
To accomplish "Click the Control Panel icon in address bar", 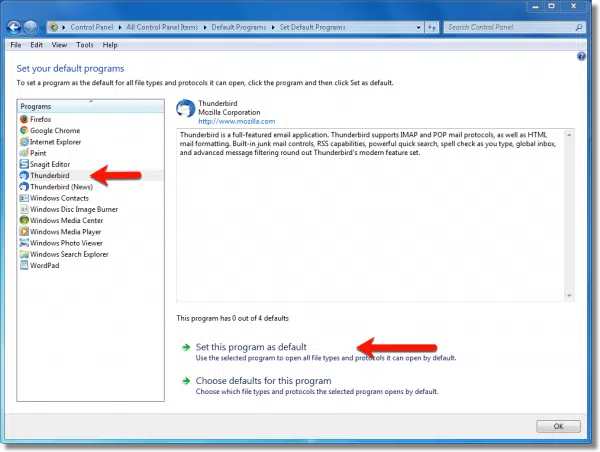I will 54,27.
